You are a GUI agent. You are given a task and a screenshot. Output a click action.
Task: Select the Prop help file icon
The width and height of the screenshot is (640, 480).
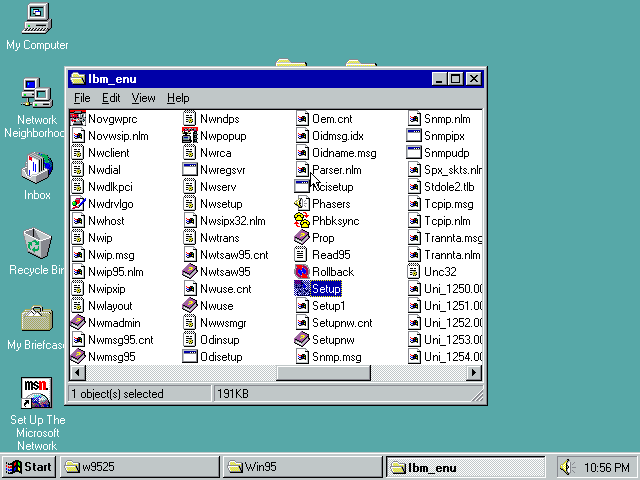(x=302, y=238)
